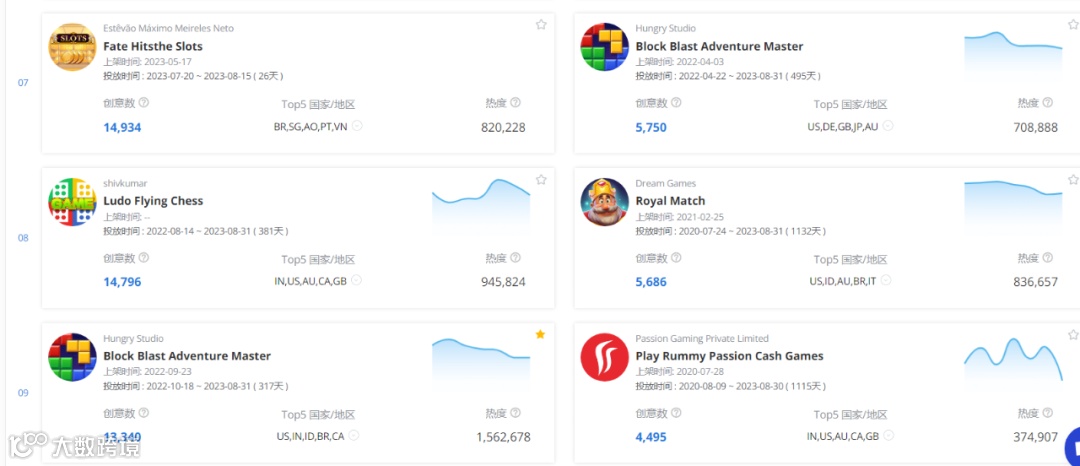Open Fate Hitsthe Slots title link
1080x466 pixels.
coord(153,47)
